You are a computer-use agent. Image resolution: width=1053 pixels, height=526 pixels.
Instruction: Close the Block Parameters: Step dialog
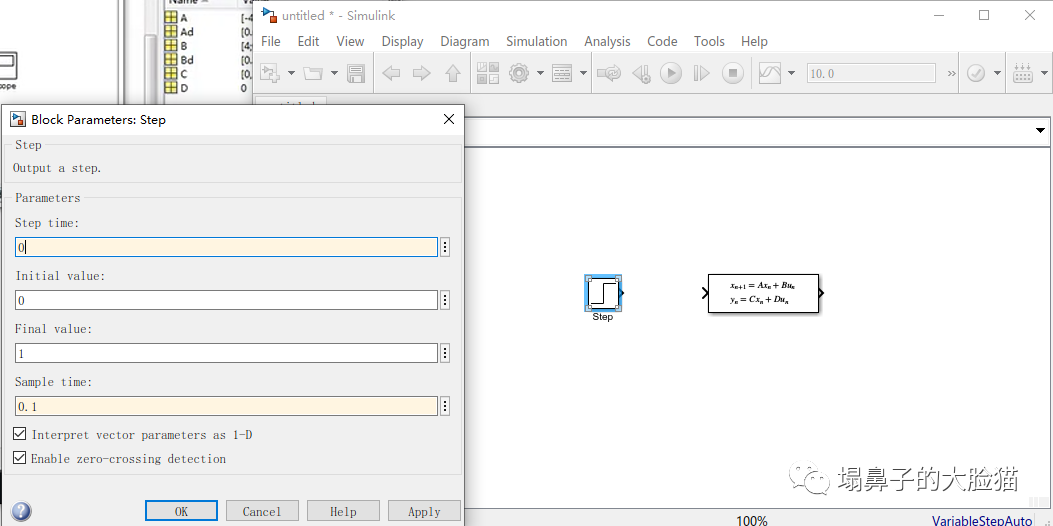[x=449, y=120]
